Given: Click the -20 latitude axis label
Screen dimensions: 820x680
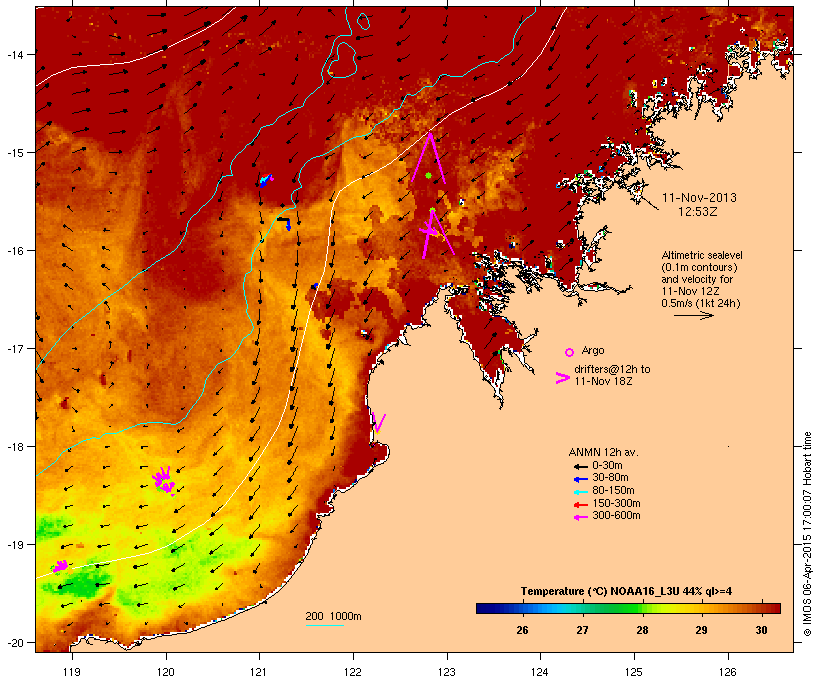Looking at the screenshot, I should coord(15,643).
